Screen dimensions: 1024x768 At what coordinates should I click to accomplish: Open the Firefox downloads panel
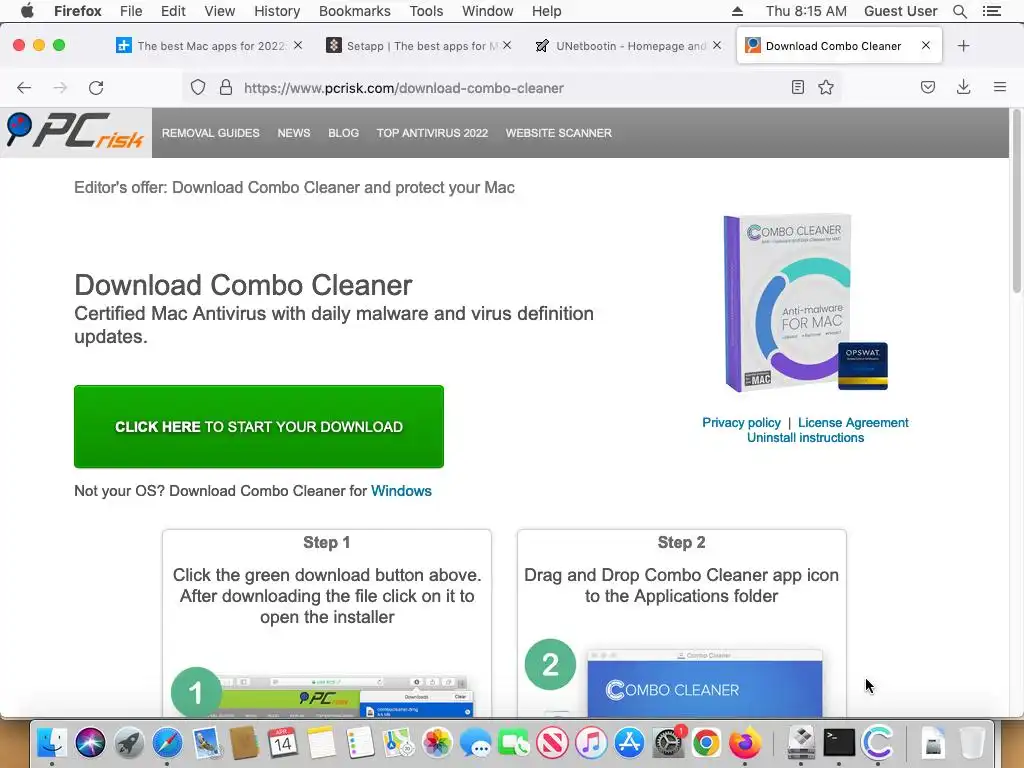[x=963, y=87]
